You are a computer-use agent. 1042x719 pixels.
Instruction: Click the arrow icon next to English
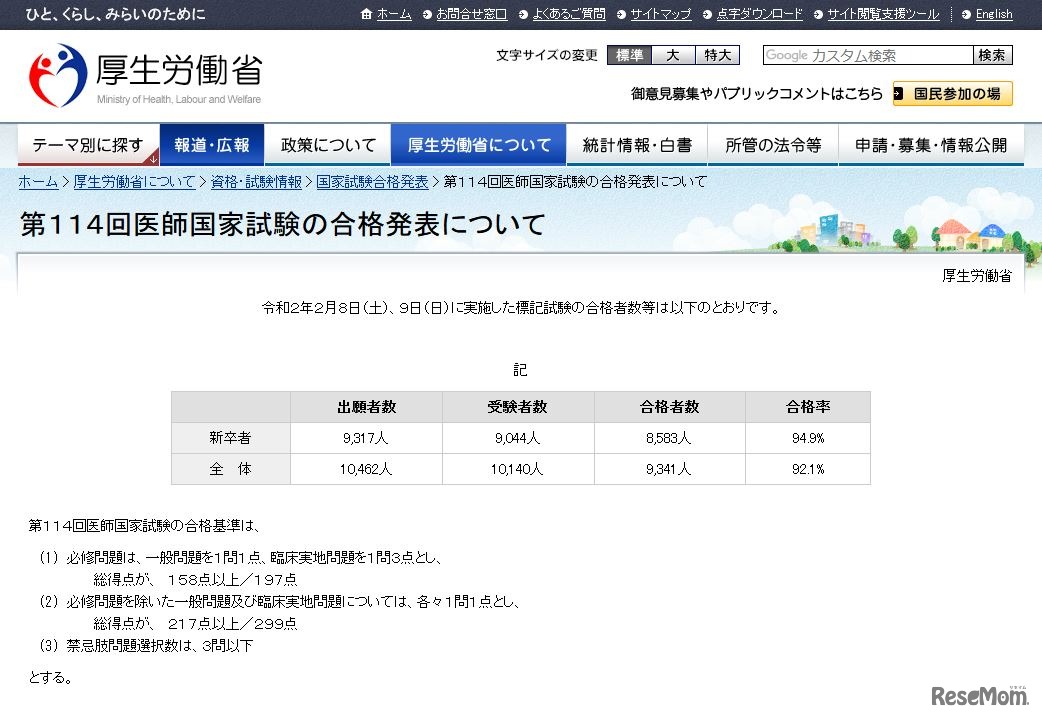coord(965,14)
